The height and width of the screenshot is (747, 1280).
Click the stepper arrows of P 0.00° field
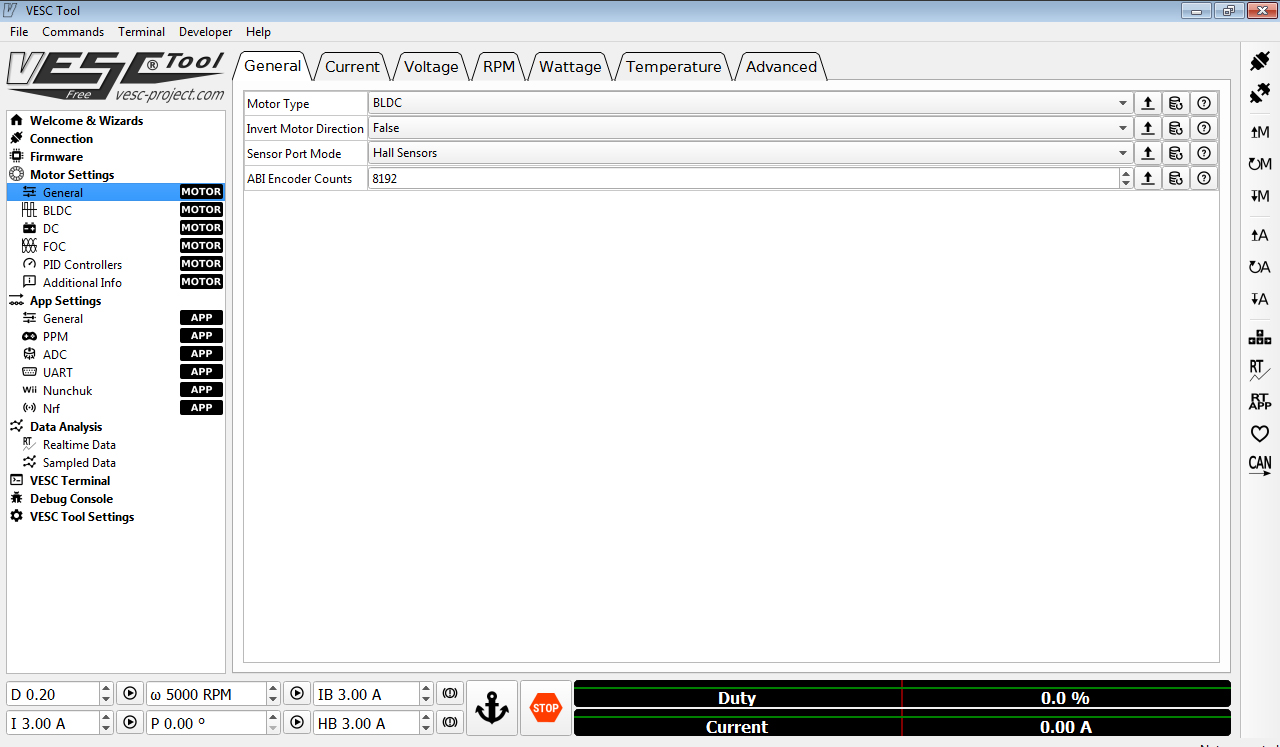coord(273,722)
